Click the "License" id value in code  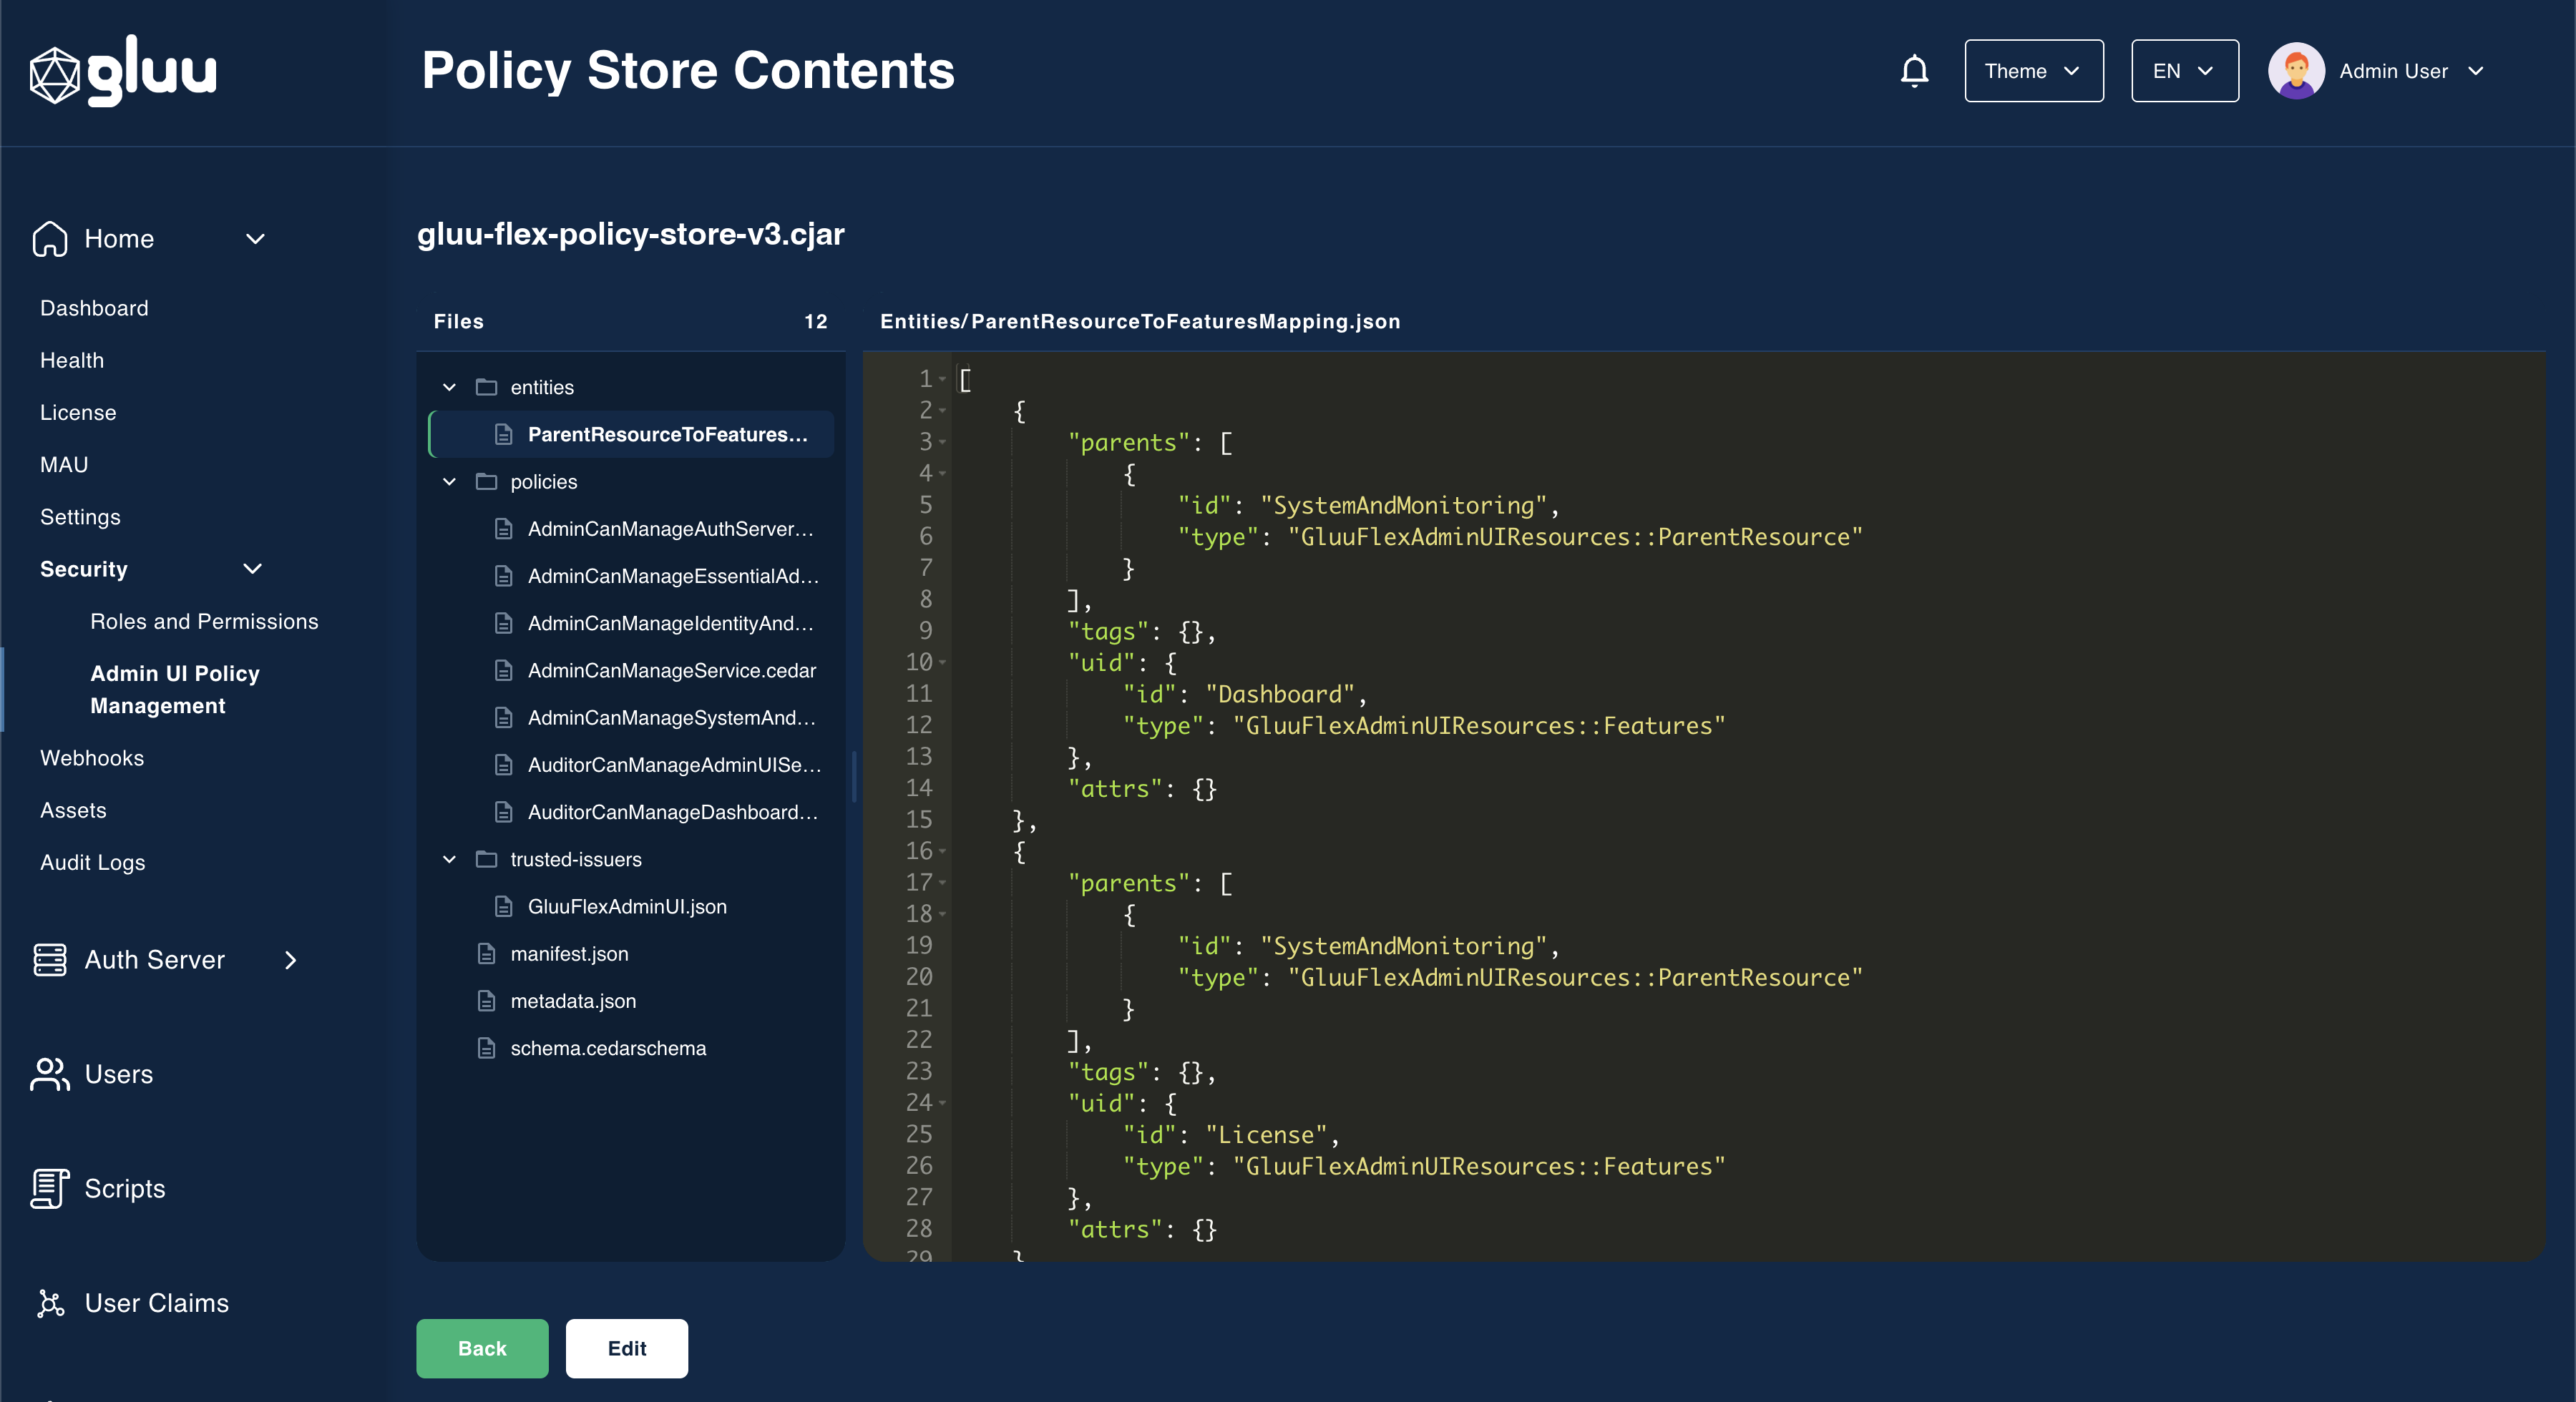pos(1266,1135)
